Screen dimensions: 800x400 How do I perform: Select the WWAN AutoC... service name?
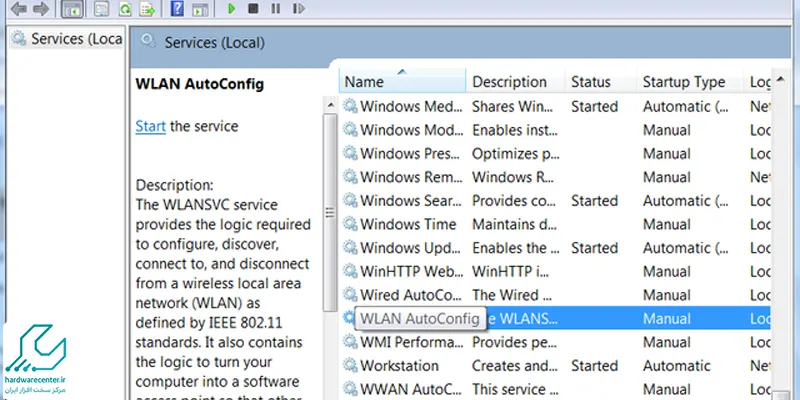[411, 389]
